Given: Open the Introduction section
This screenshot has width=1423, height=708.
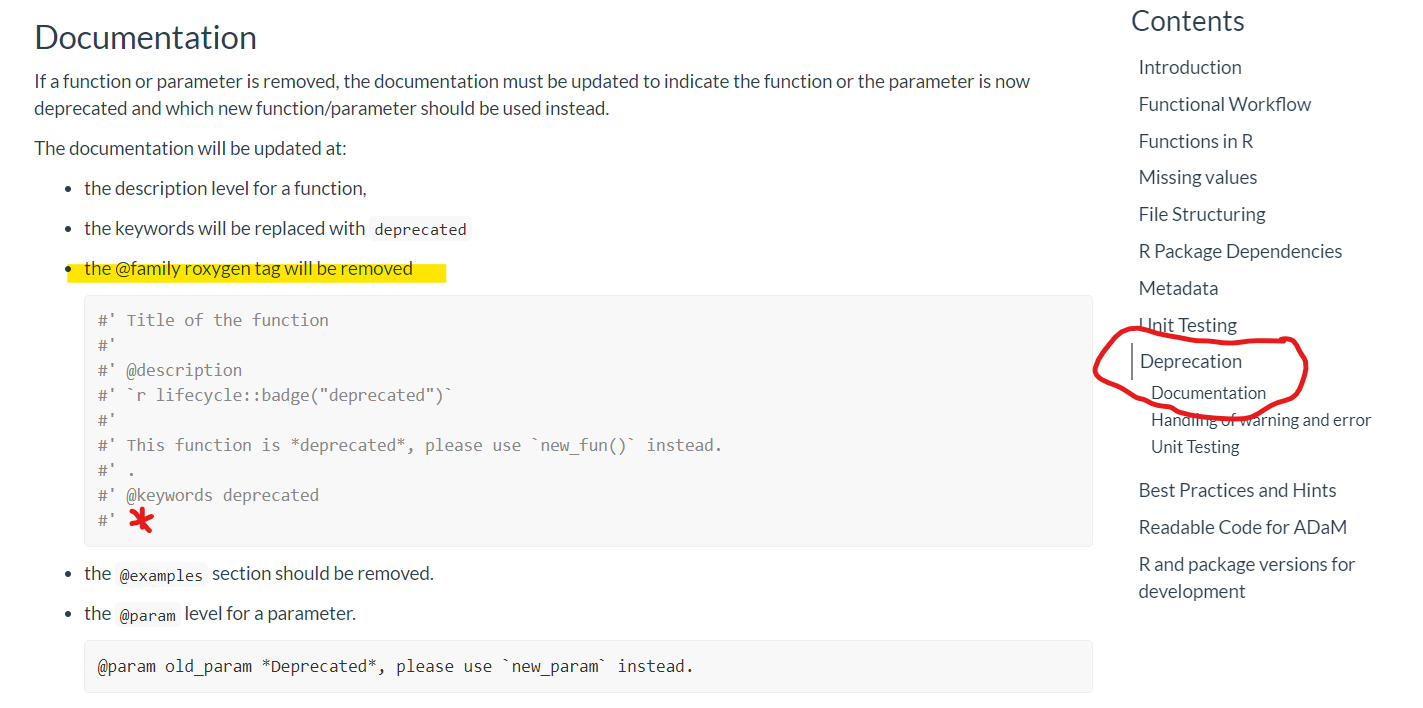Looking at the screenshot, I should pyautogui.click(x=1189, y=67).
